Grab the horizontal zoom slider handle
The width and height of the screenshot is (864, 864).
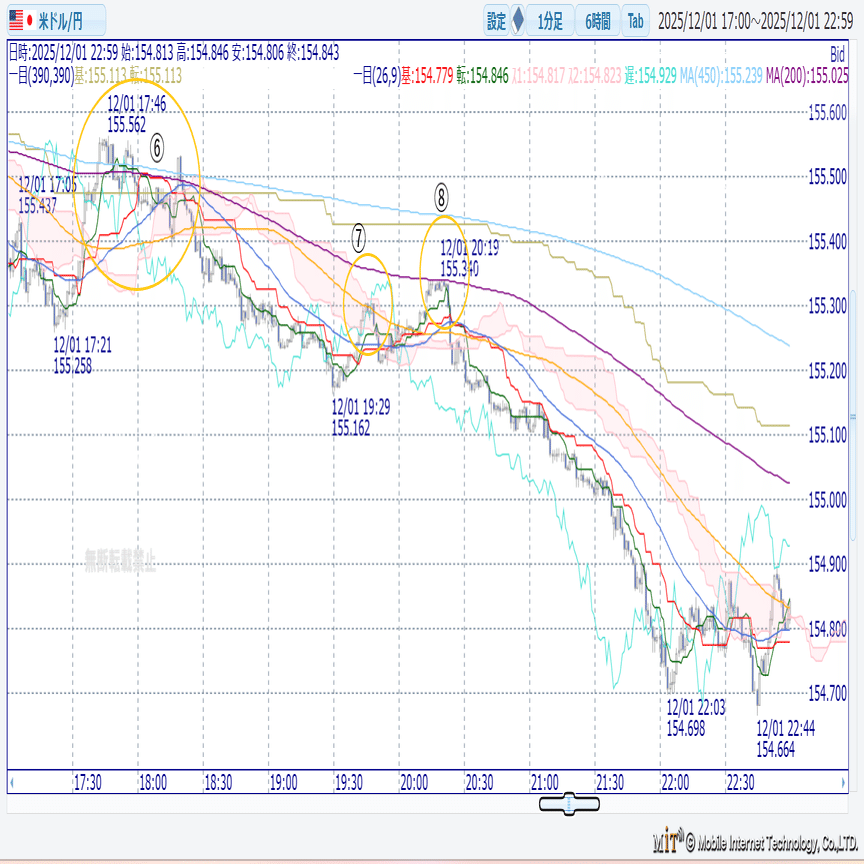tap(569, 804)
